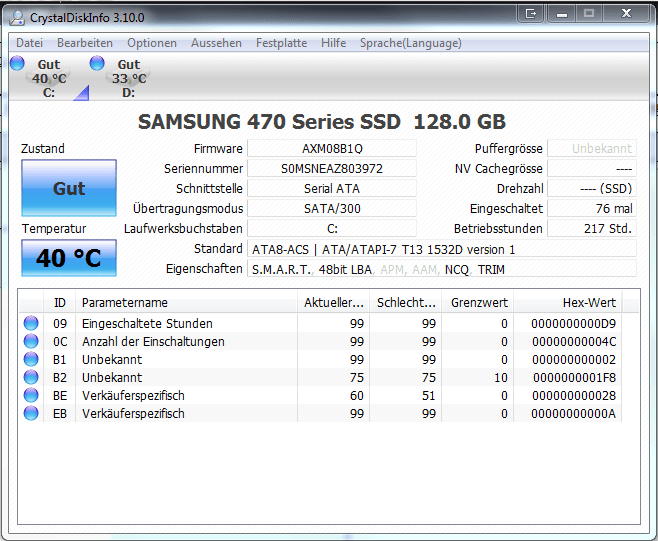Select the Eingeschaltete Stunden parameter name
The height and width of the screenshot is (541, 658).
pyautogui.click(x=147, y=324)
